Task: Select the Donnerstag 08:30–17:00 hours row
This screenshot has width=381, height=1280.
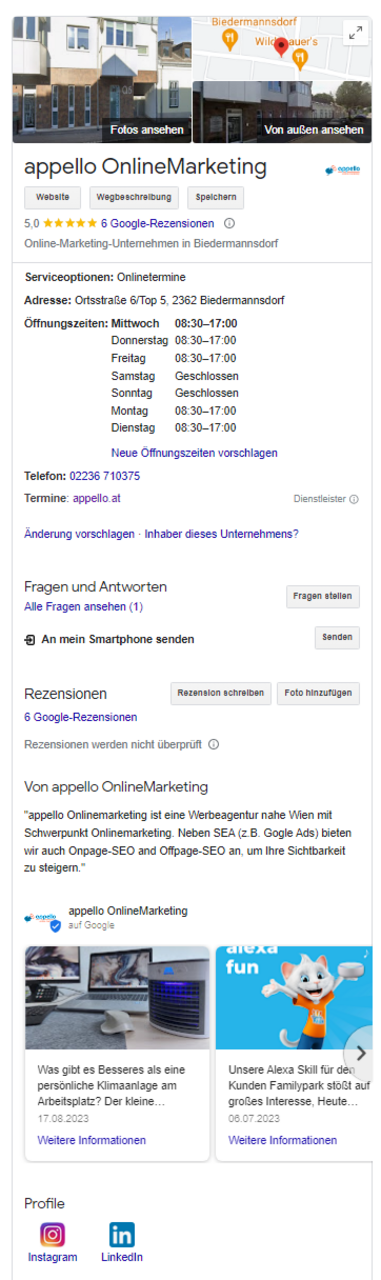Action: pyautogui.click(x=174, y=341)
